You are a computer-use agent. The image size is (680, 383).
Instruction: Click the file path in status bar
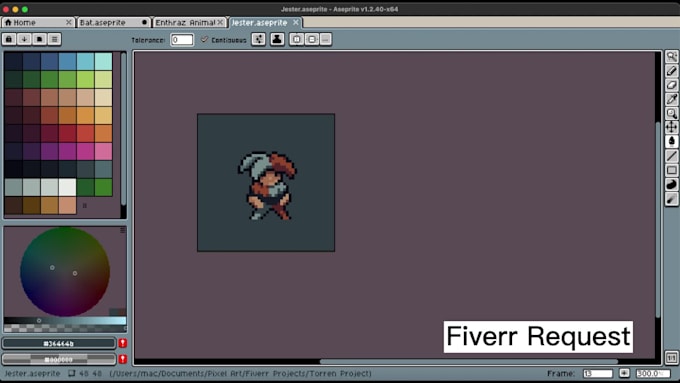pyautogui.click(x=240, y=373)
